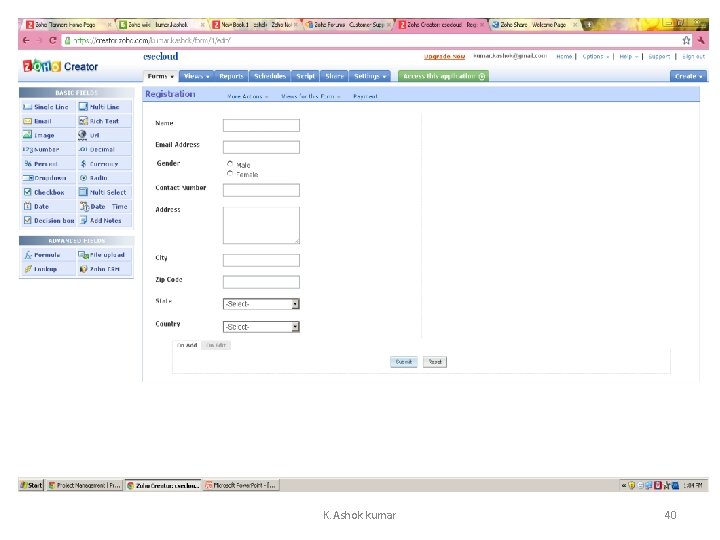The width and height of the screenshot is (720, 540).
Task: Add a Zoho CRM advanced field
Action: click(104, 269)
